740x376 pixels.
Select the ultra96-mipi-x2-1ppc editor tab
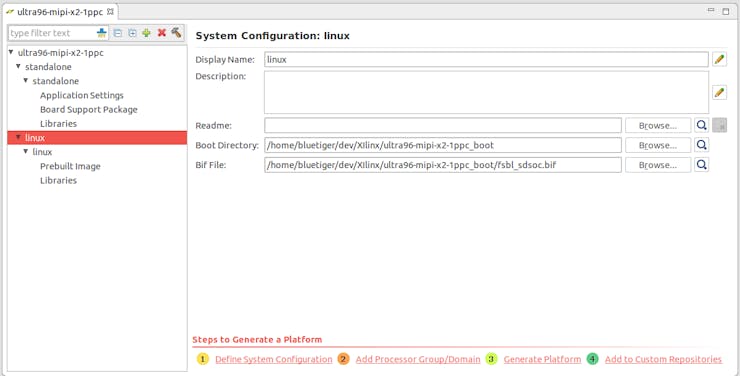(60, 12)
